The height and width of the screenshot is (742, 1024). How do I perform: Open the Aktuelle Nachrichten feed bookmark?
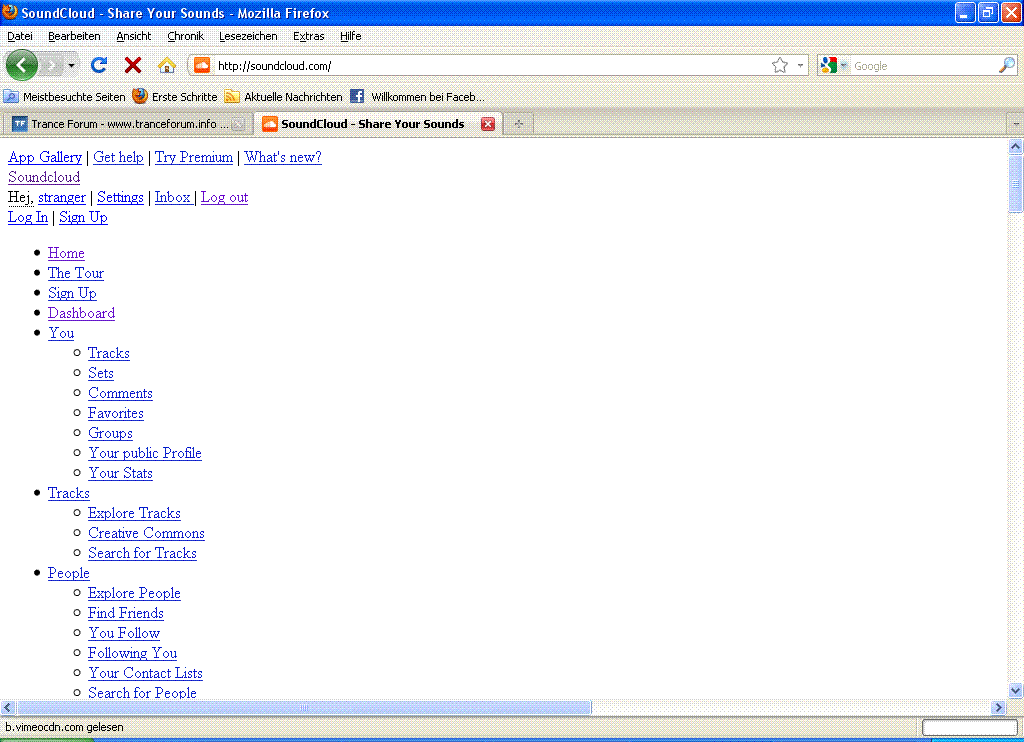tap(284, 97)
